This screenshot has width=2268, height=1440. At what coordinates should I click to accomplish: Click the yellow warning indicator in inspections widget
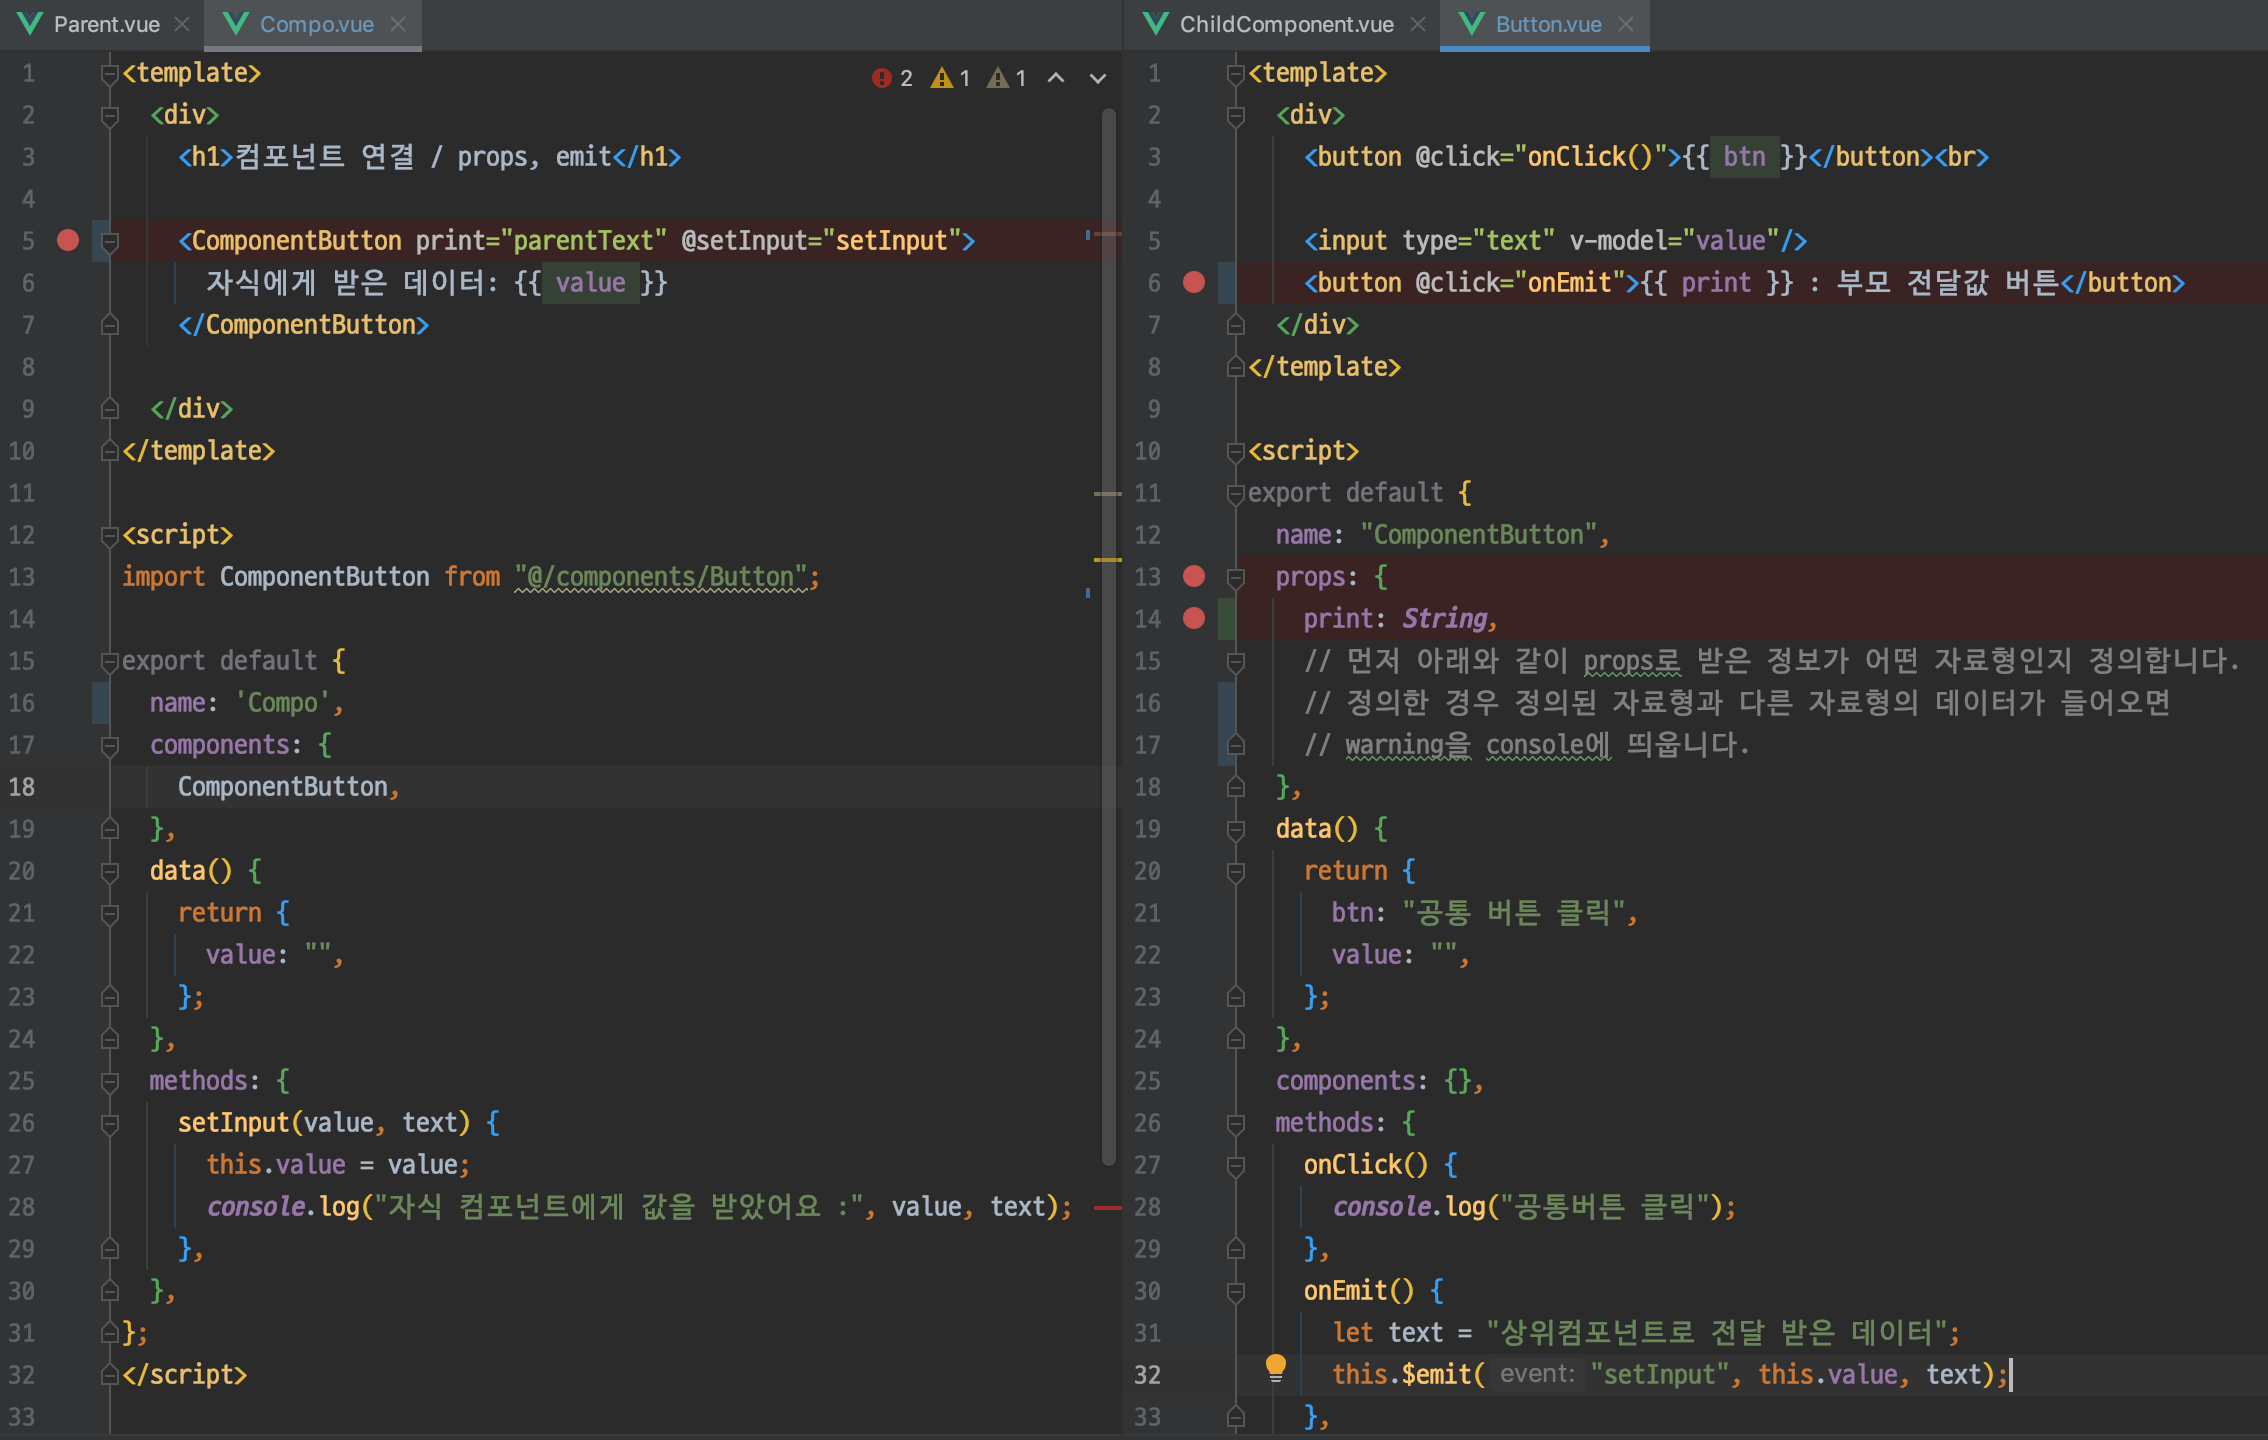(x=950, y=78)
